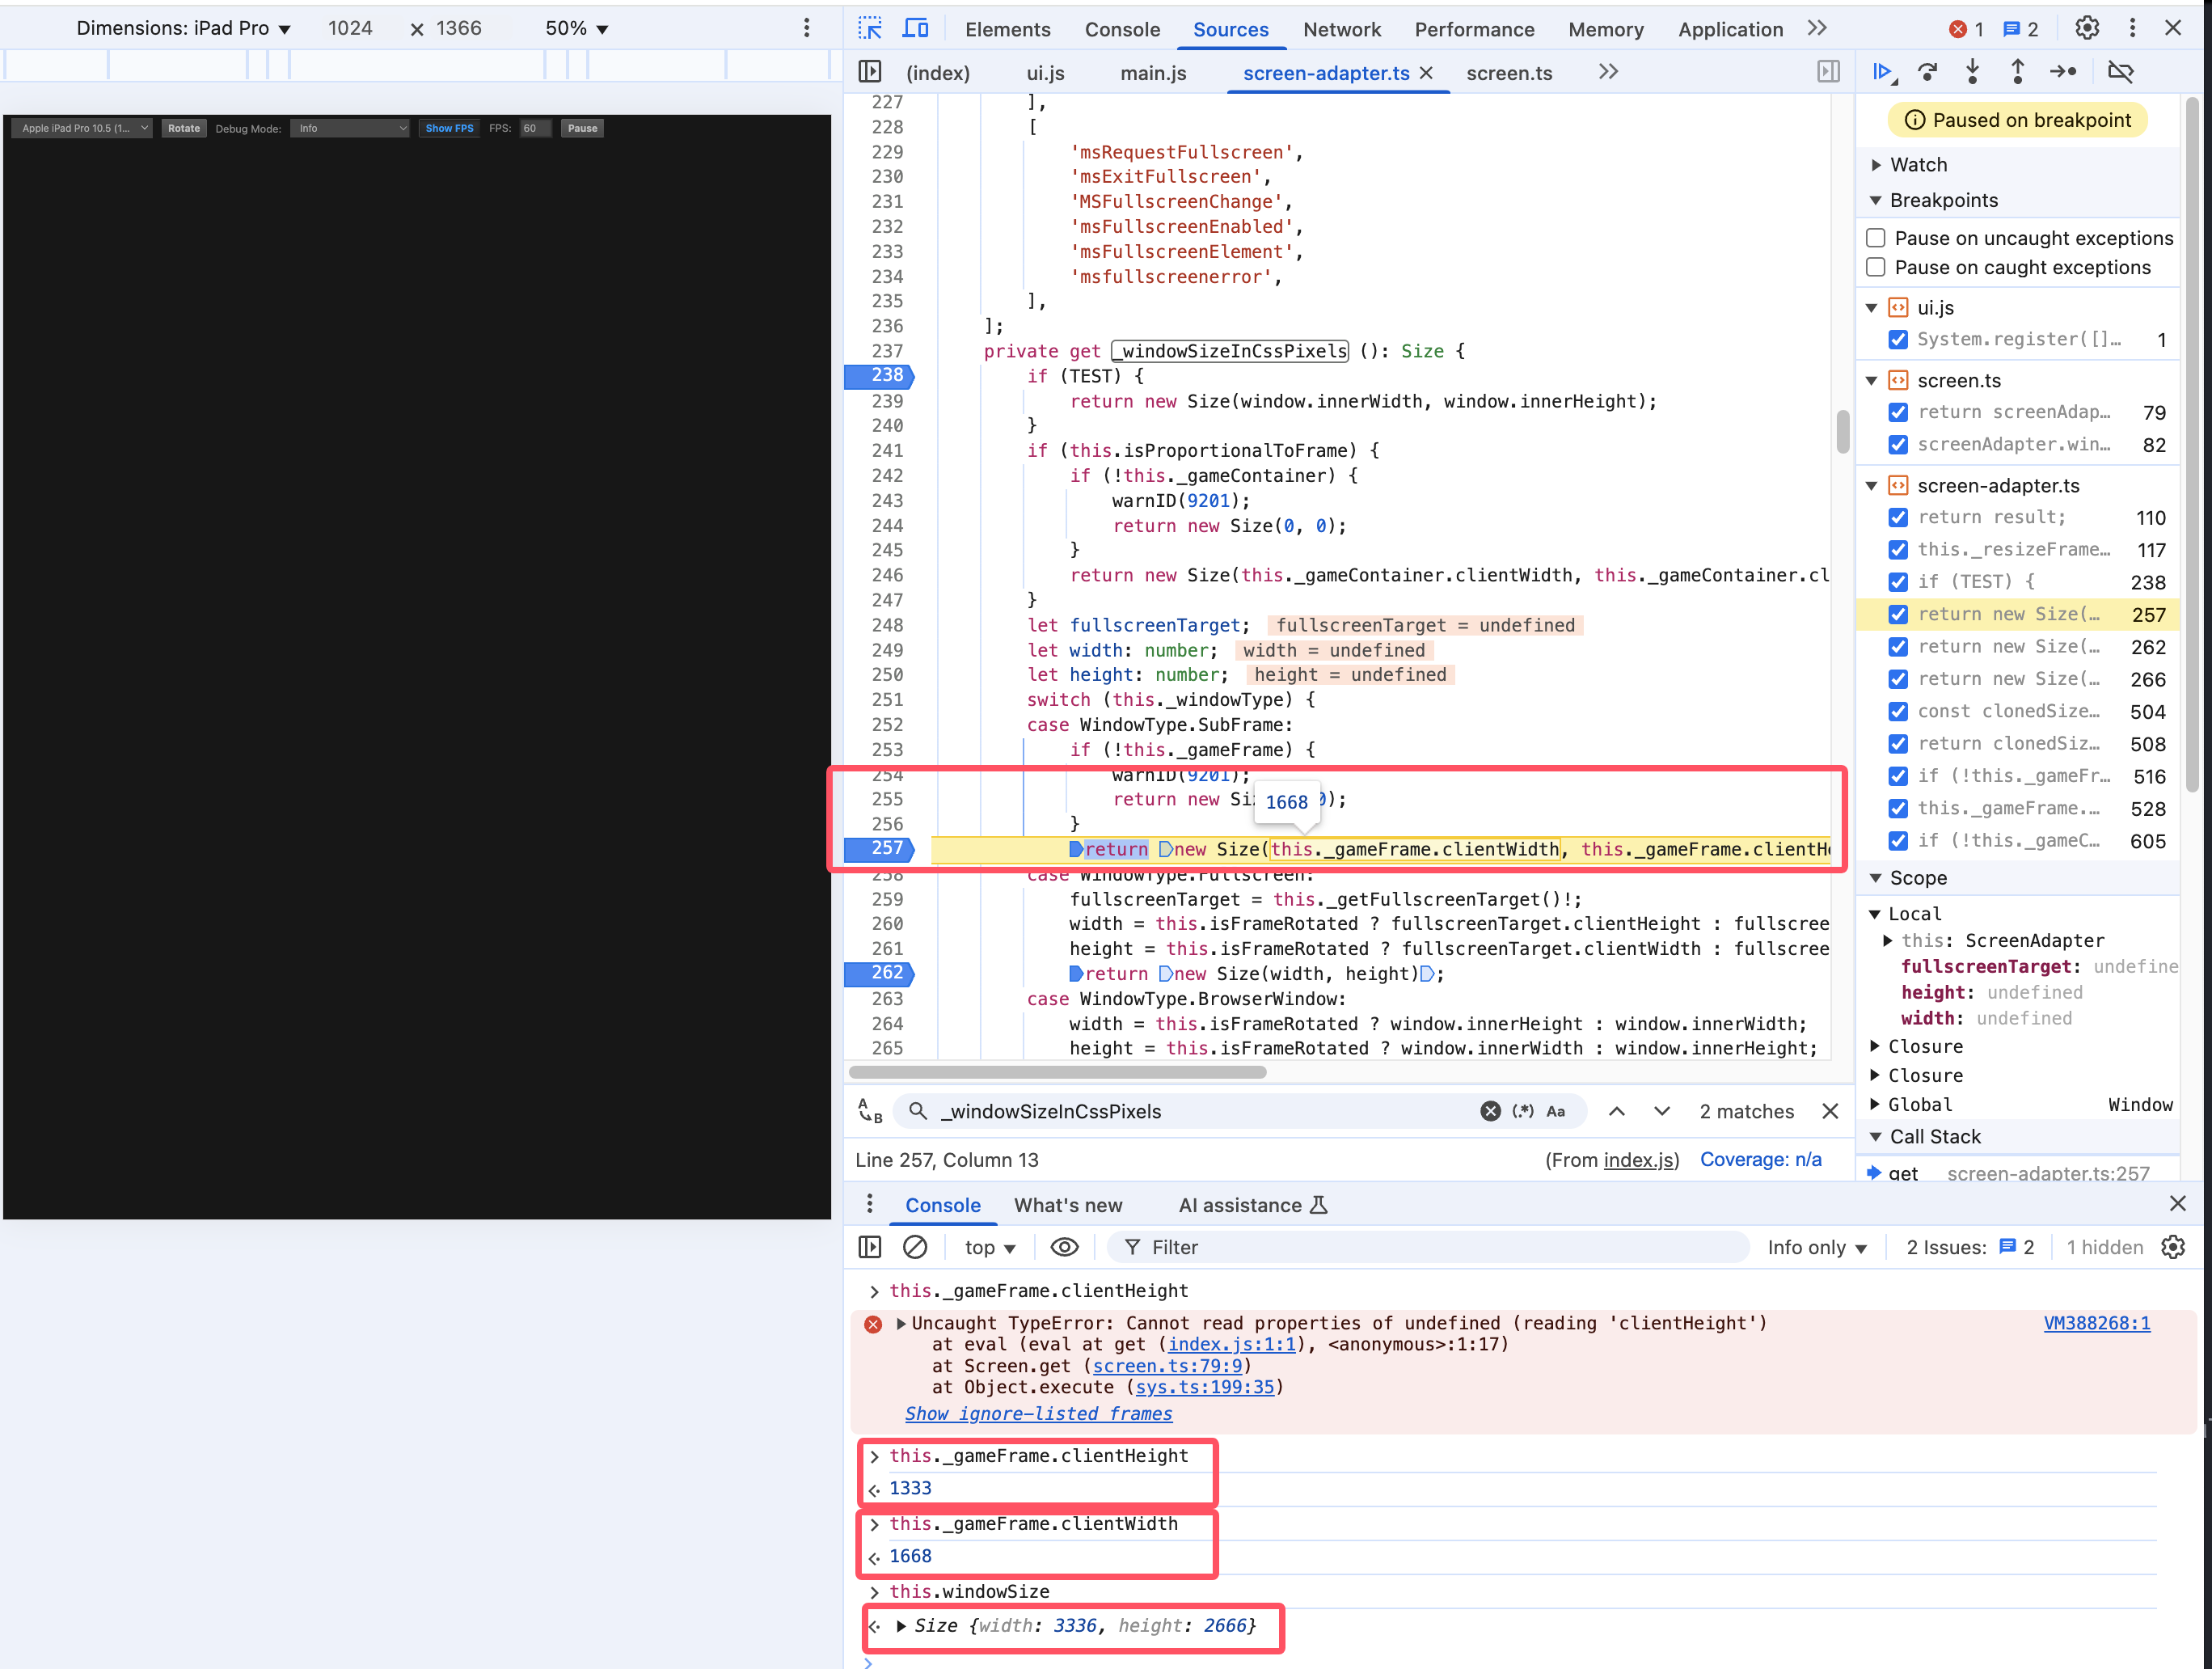Open the Info only log level dropdown

pyautogui.click(x=1816, y=1247)
